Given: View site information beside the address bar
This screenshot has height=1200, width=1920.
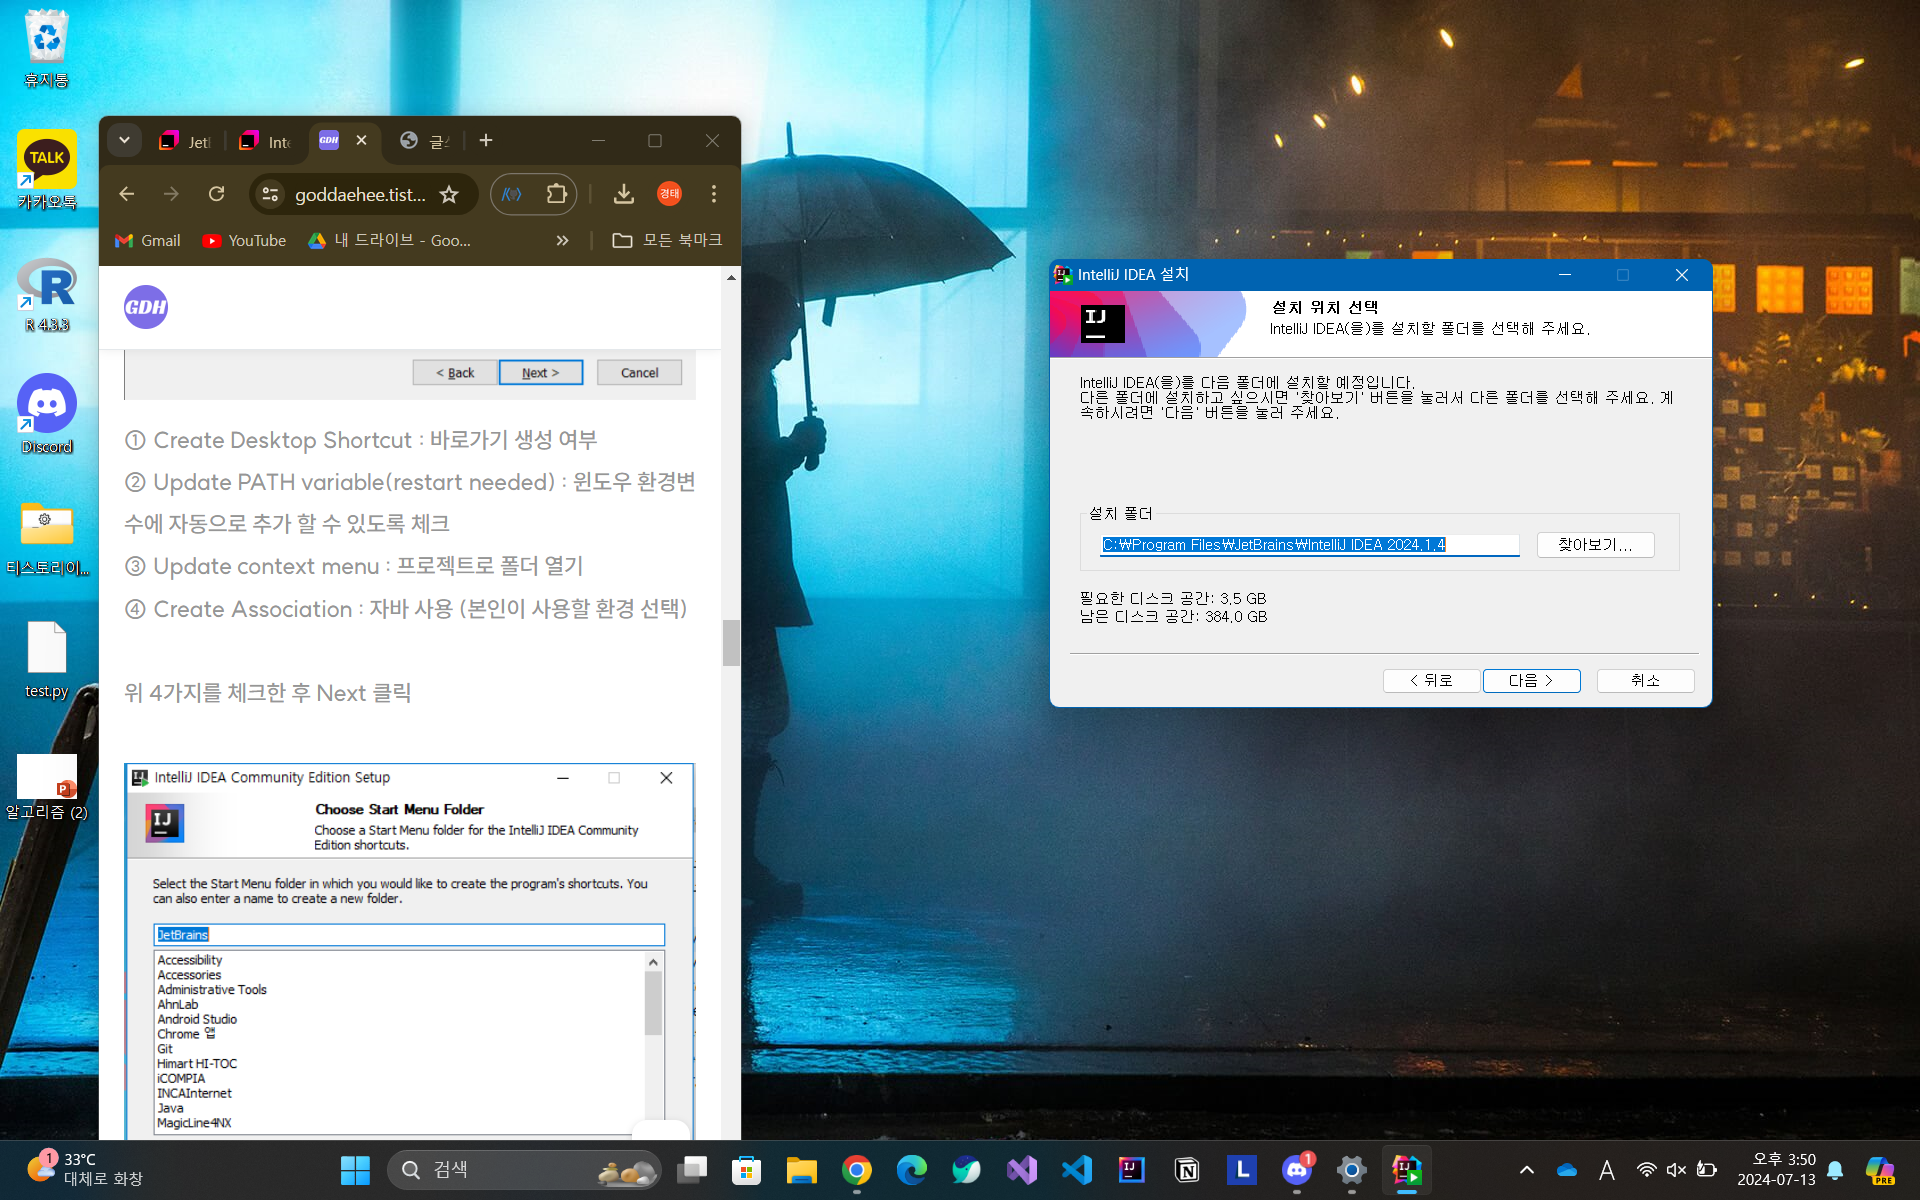Looking at the screenshot, I should (x=270, y=194).
